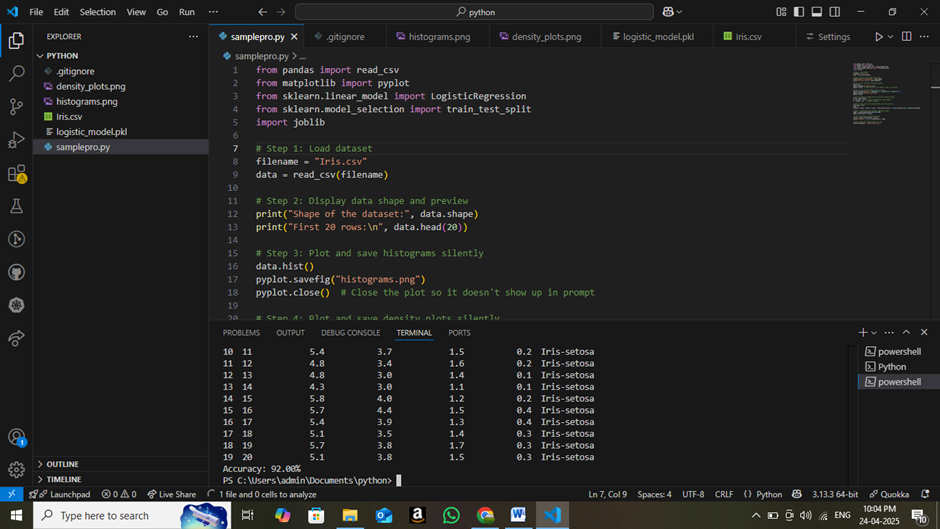Open the Accounts menu
This screenshot has height=529, width=940.
pos(16,437)
